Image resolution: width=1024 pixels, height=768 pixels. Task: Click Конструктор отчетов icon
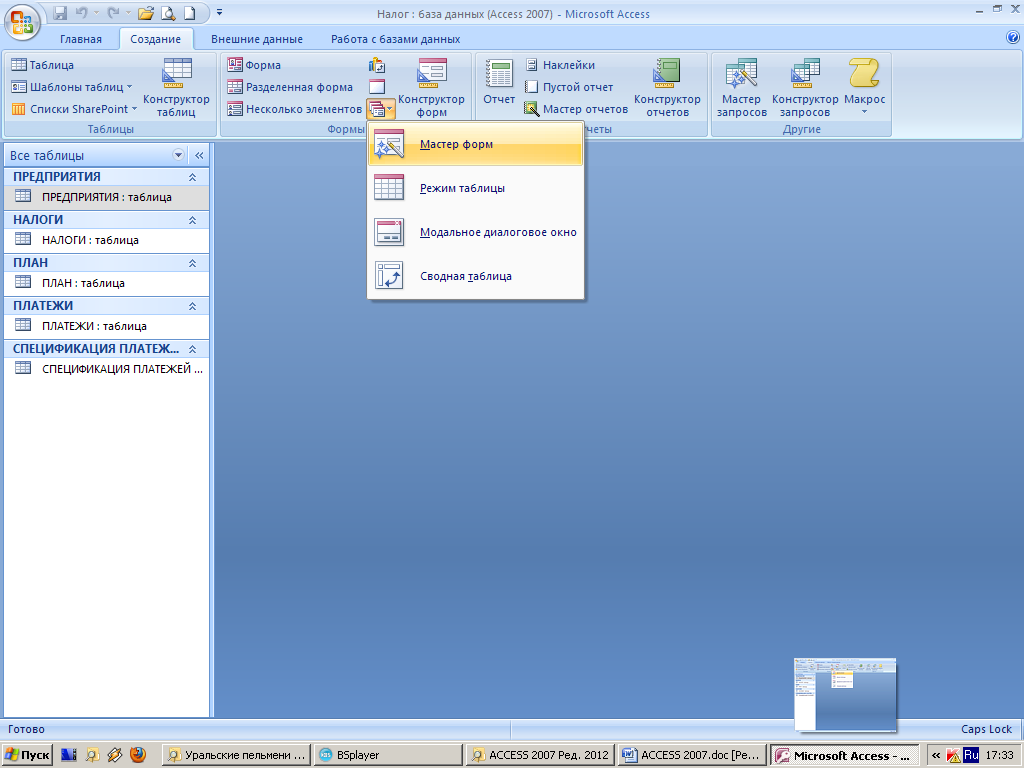[x=667, y=88]
